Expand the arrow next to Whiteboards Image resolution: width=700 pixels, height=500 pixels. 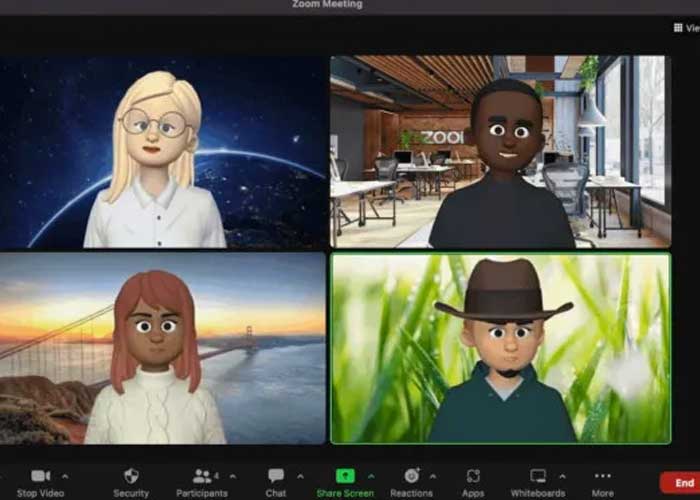coord(565,476)
